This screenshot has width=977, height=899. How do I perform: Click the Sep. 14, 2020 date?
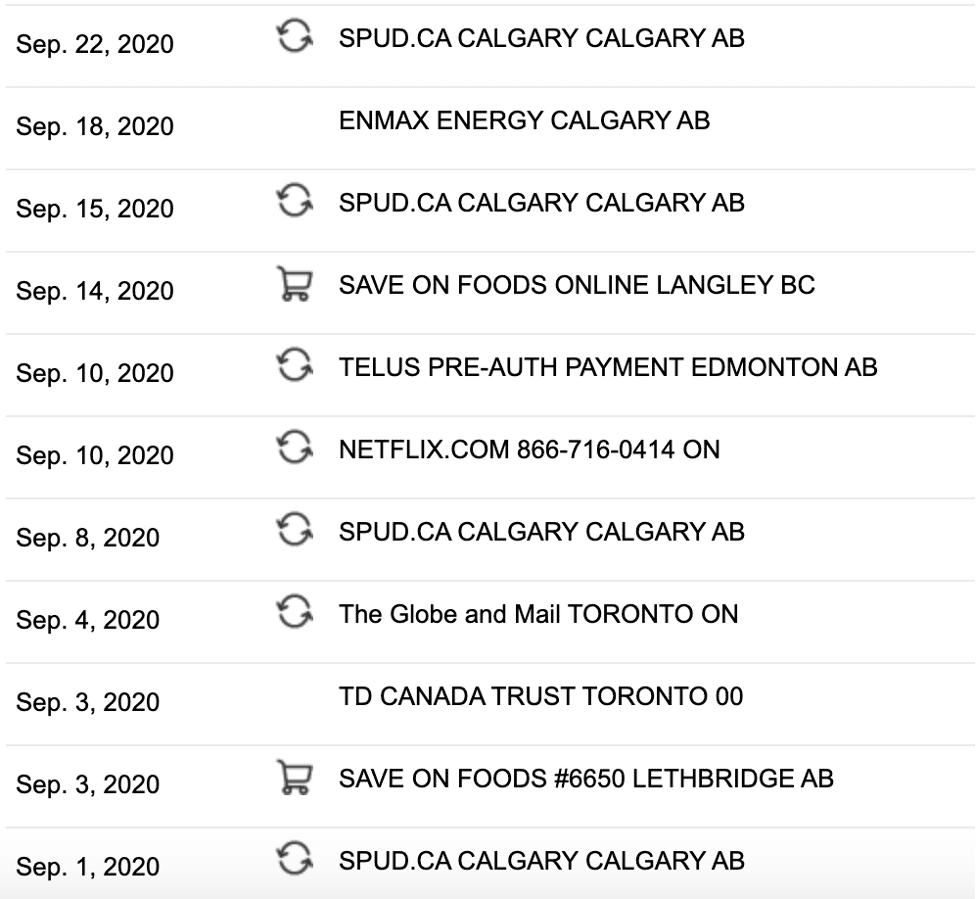coord(95,291)
